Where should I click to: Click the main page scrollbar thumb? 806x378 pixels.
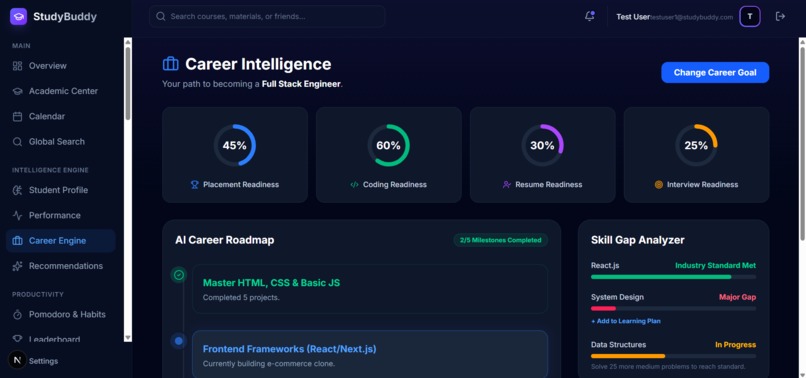coord(802,143)
